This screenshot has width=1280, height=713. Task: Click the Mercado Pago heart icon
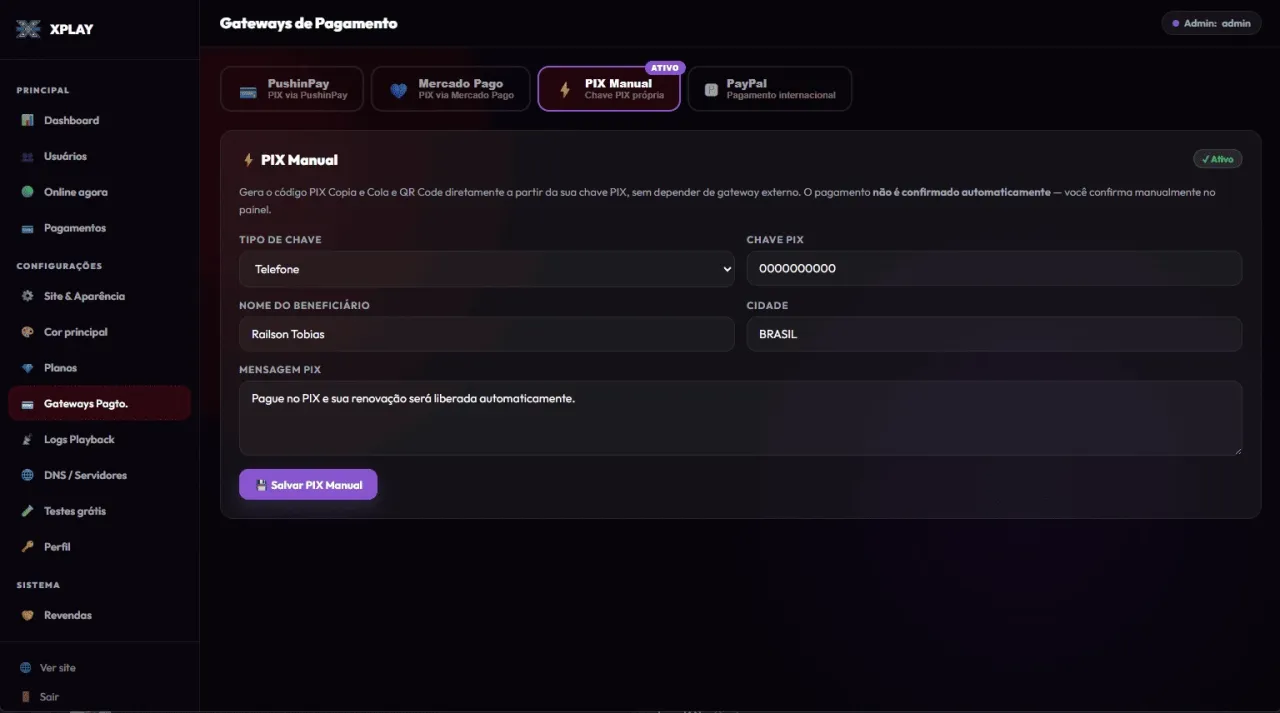coord(399,90)
